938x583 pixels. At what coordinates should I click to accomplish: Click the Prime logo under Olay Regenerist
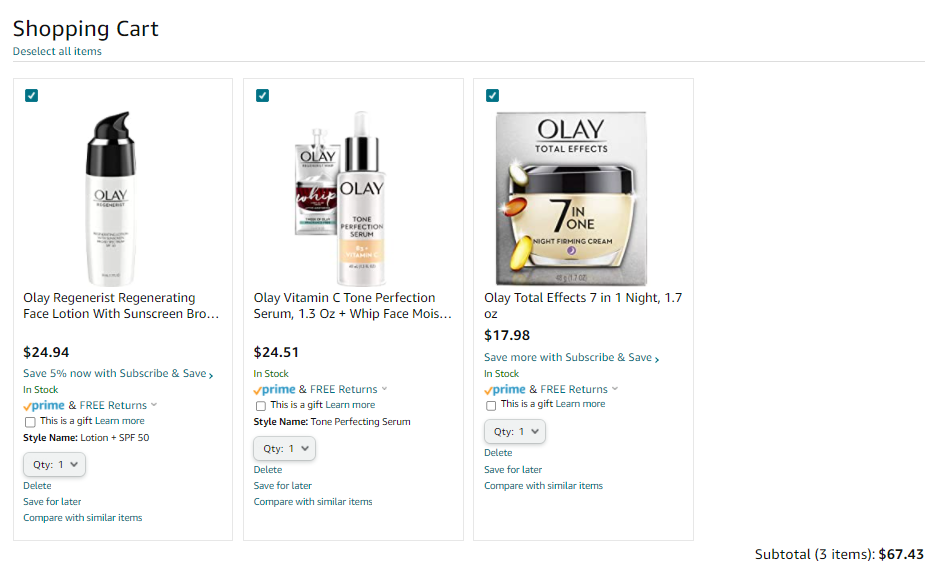coord(44,405)
